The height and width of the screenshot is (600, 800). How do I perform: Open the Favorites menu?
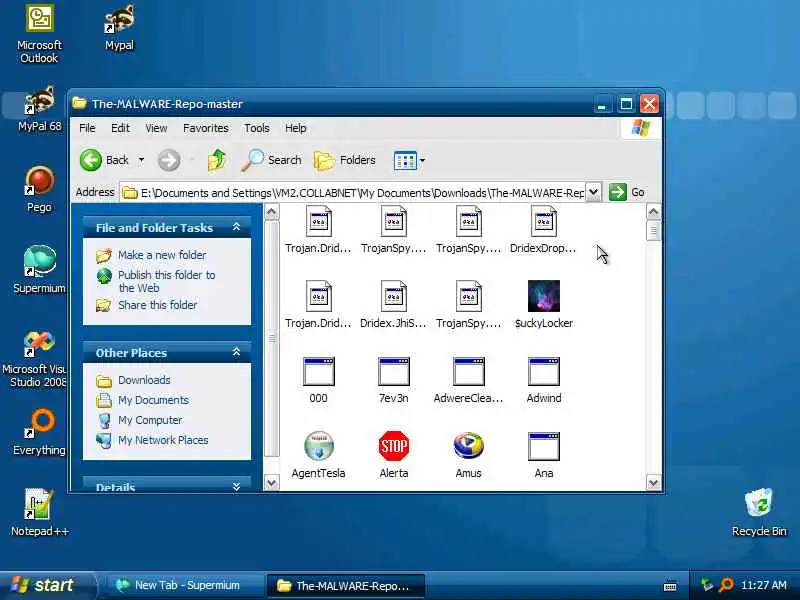pyautogui.click(x=206, y=128)
